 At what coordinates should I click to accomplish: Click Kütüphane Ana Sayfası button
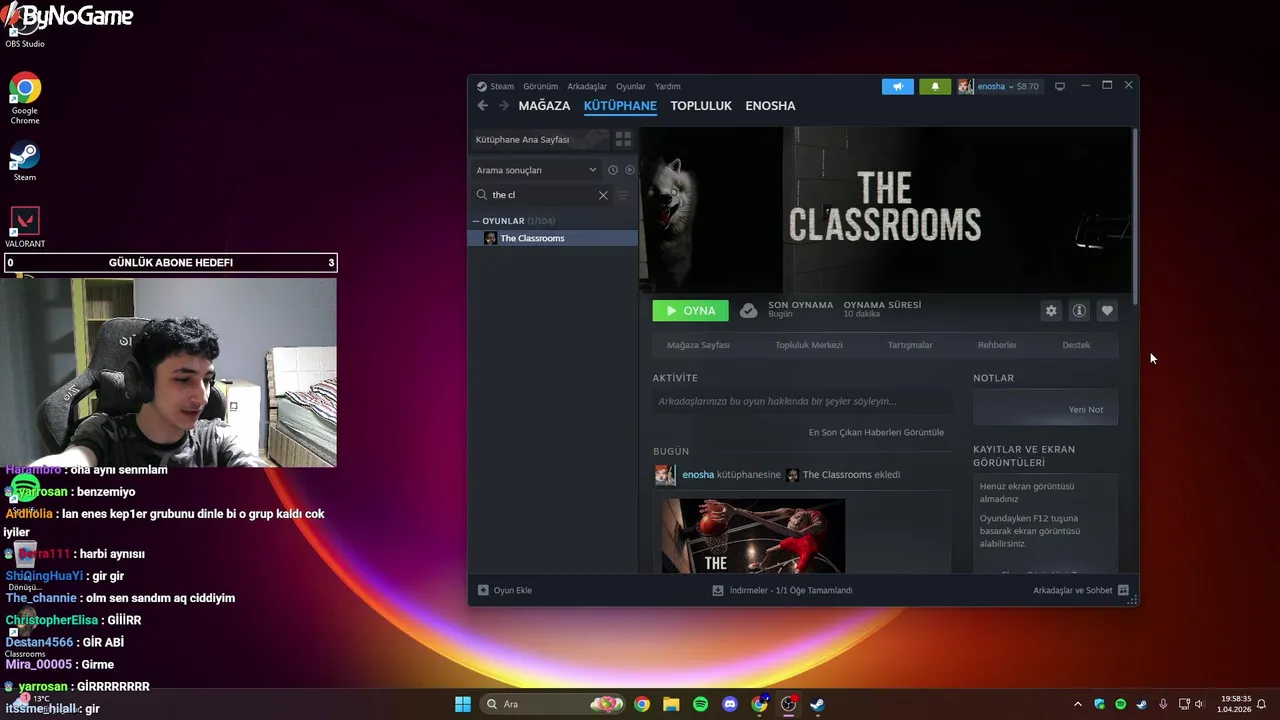click(540, 140)
